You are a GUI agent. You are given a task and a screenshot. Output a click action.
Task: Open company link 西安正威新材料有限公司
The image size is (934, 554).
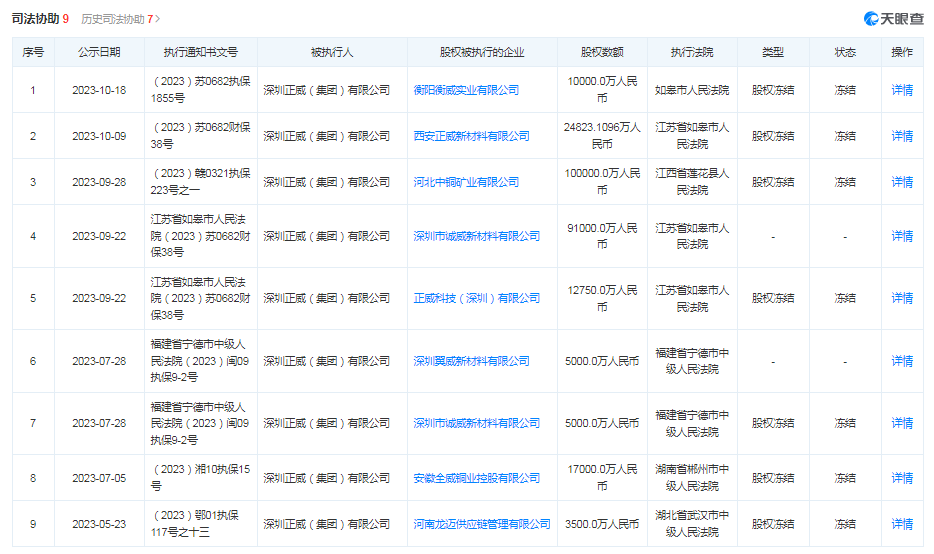point(471,136)
